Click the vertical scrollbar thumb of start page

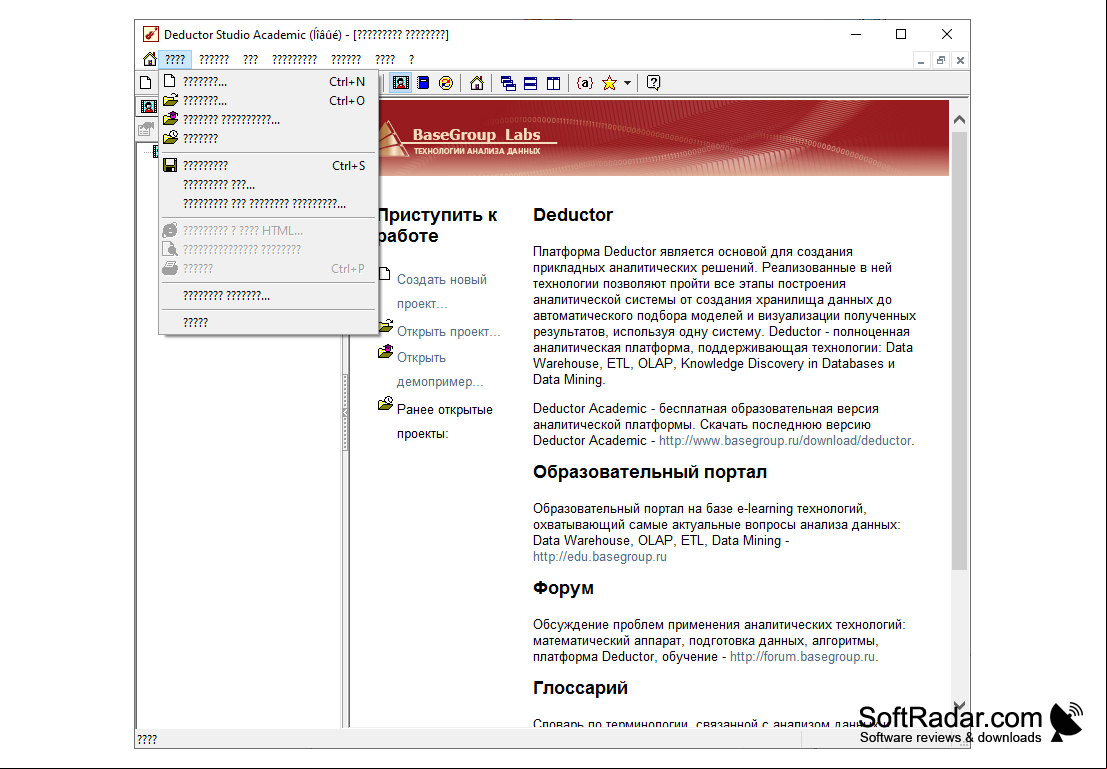click(959, 350)
